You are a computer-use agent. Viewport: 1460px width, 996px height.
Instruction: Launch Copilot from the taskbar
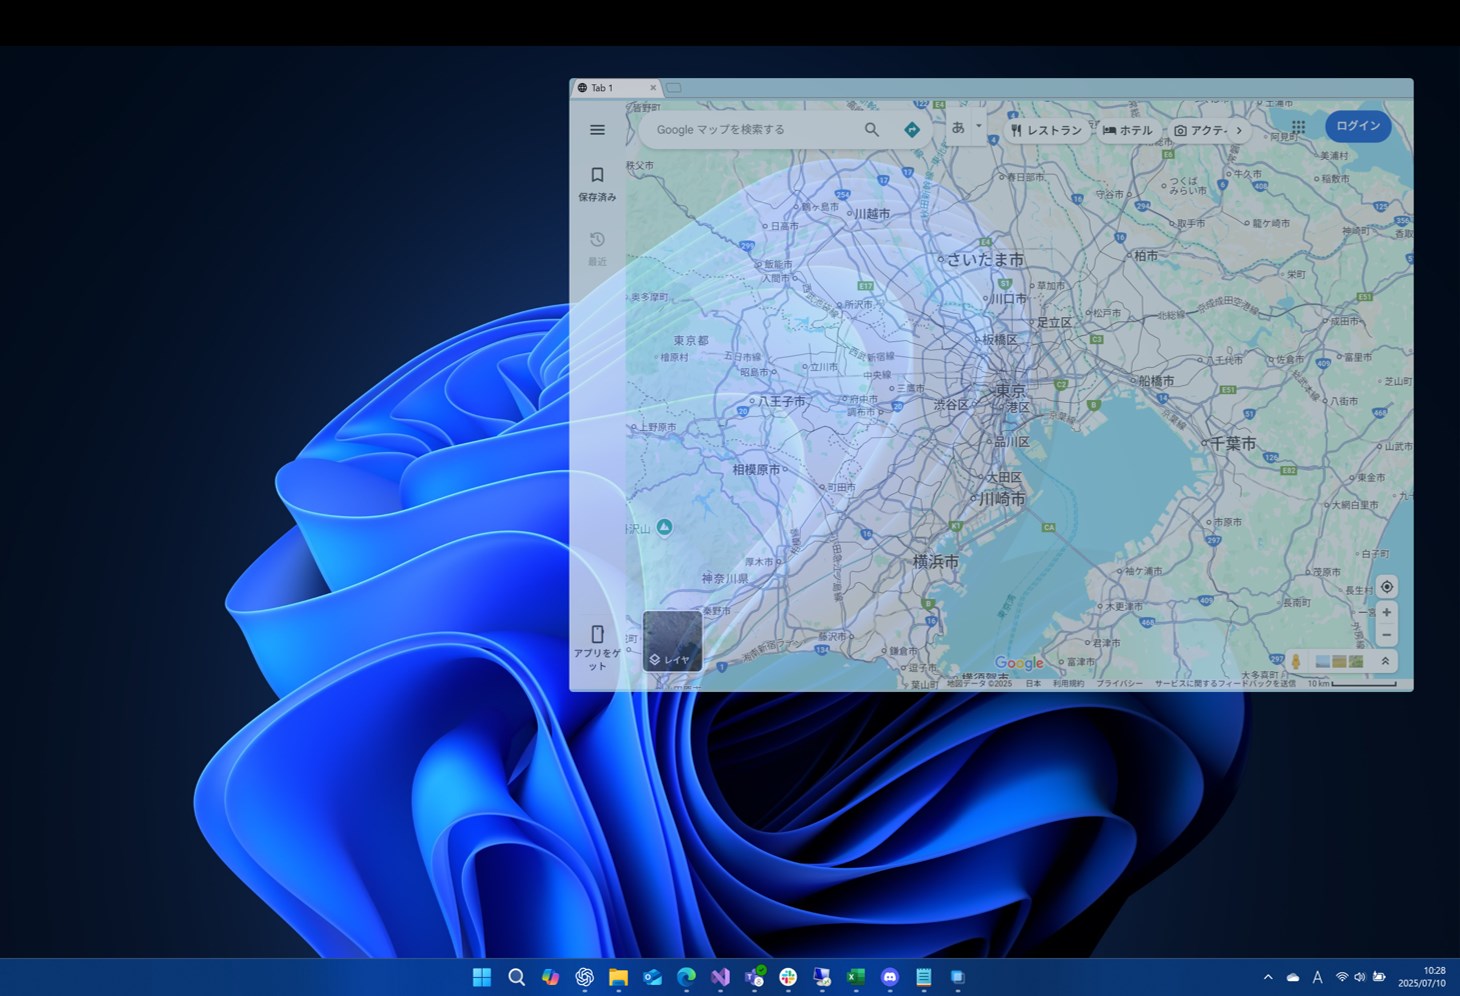550,977
